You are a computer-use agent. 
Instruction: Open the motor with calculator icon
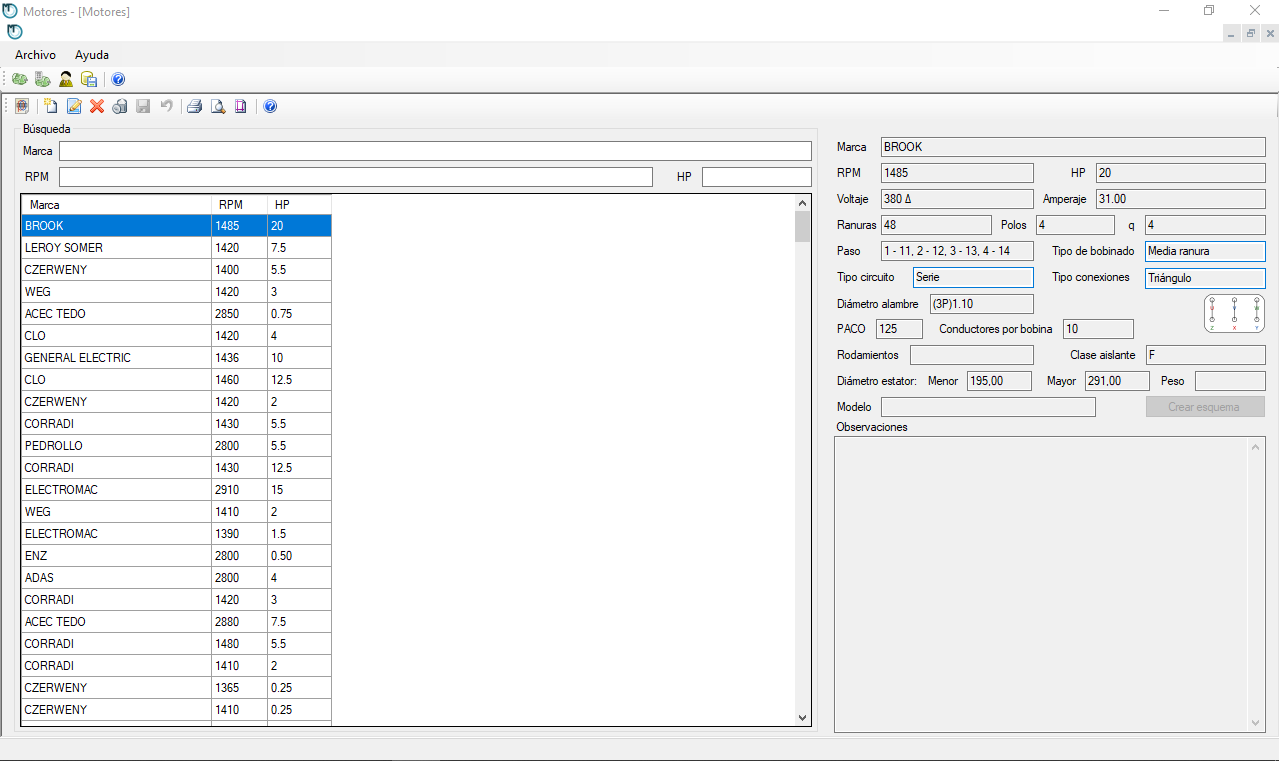(x=42, y=79)
